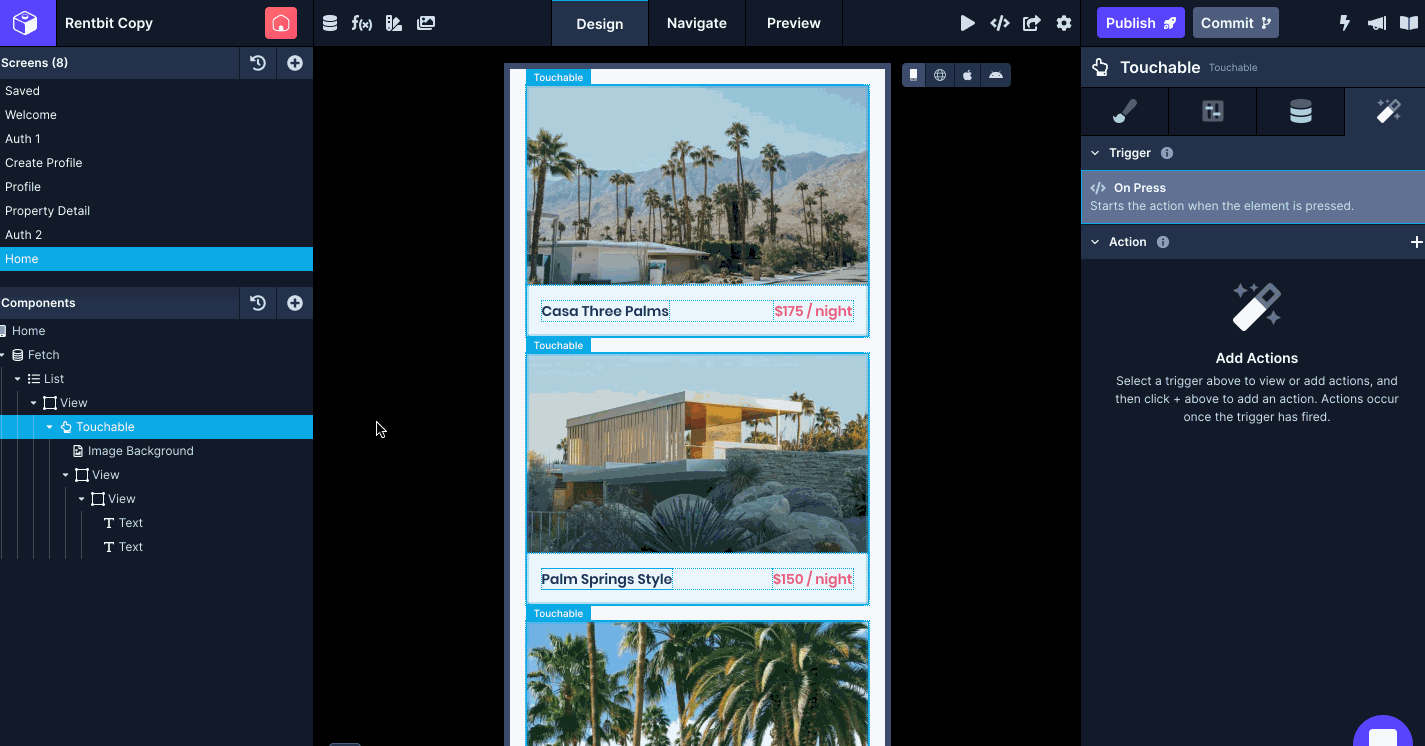Screen dimensions: 1425x746
Task: Open the Welcome screen
Action: pyautogui.click(x=156, y=115)
